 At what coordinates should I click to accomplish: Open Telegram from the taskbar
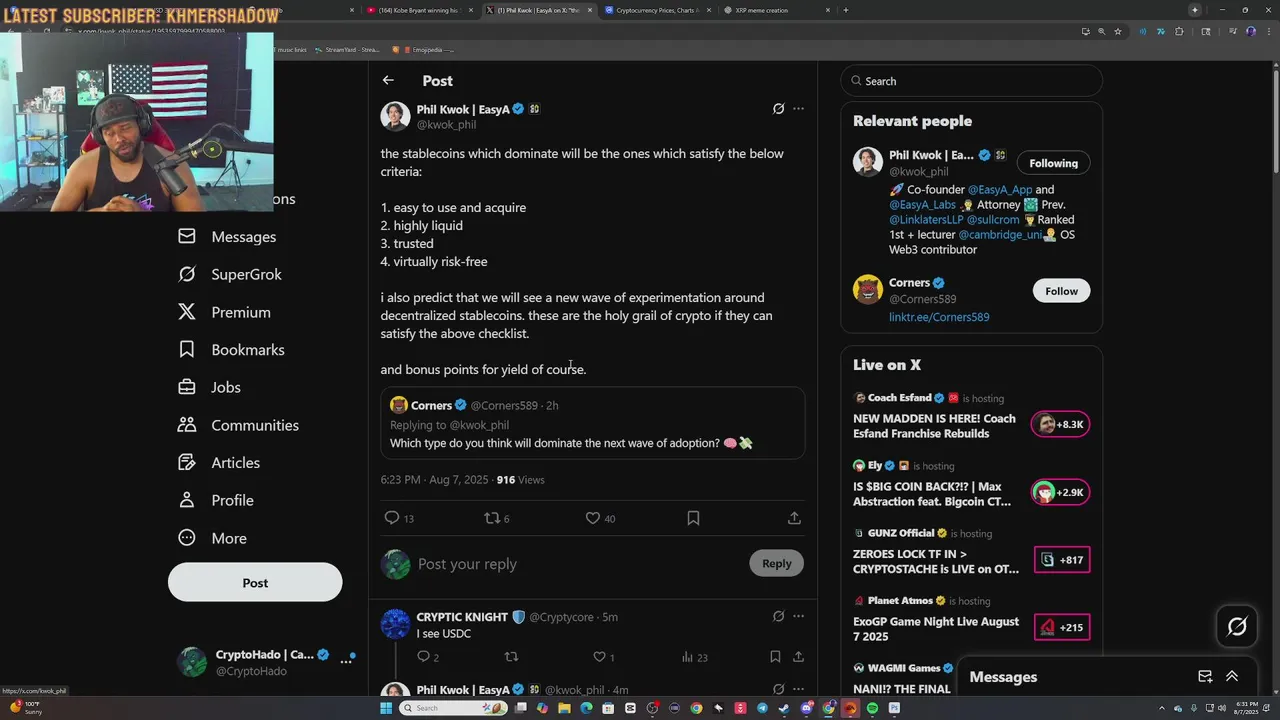tap(762, 708)
